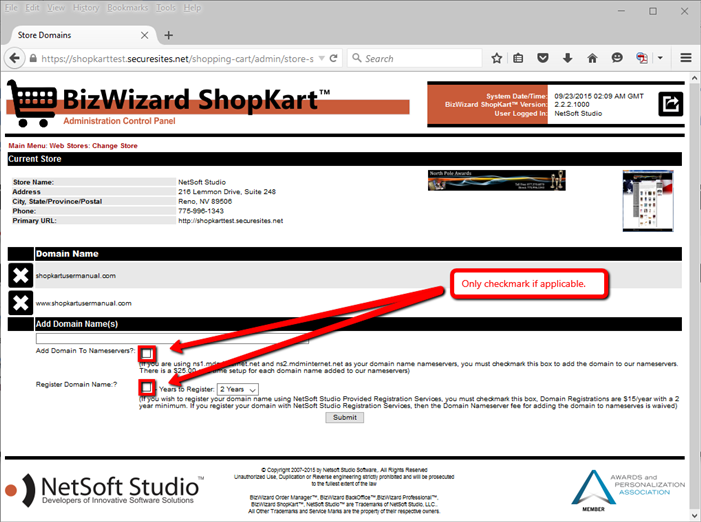Follow the Change Store breadcrumb link

[115, 146]
